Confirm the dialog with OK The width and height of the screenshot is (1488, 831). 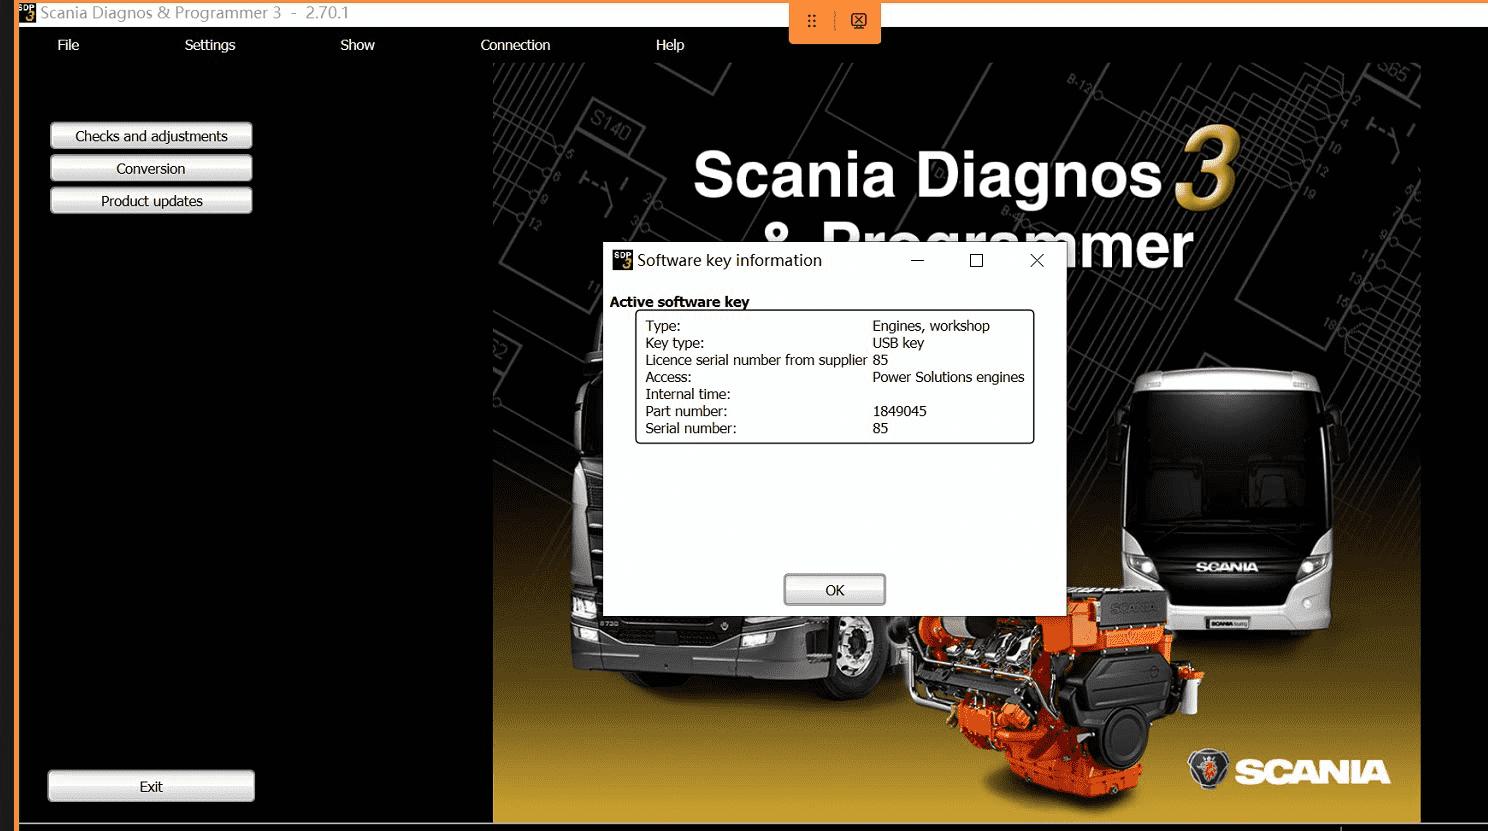tap(835, 590)
